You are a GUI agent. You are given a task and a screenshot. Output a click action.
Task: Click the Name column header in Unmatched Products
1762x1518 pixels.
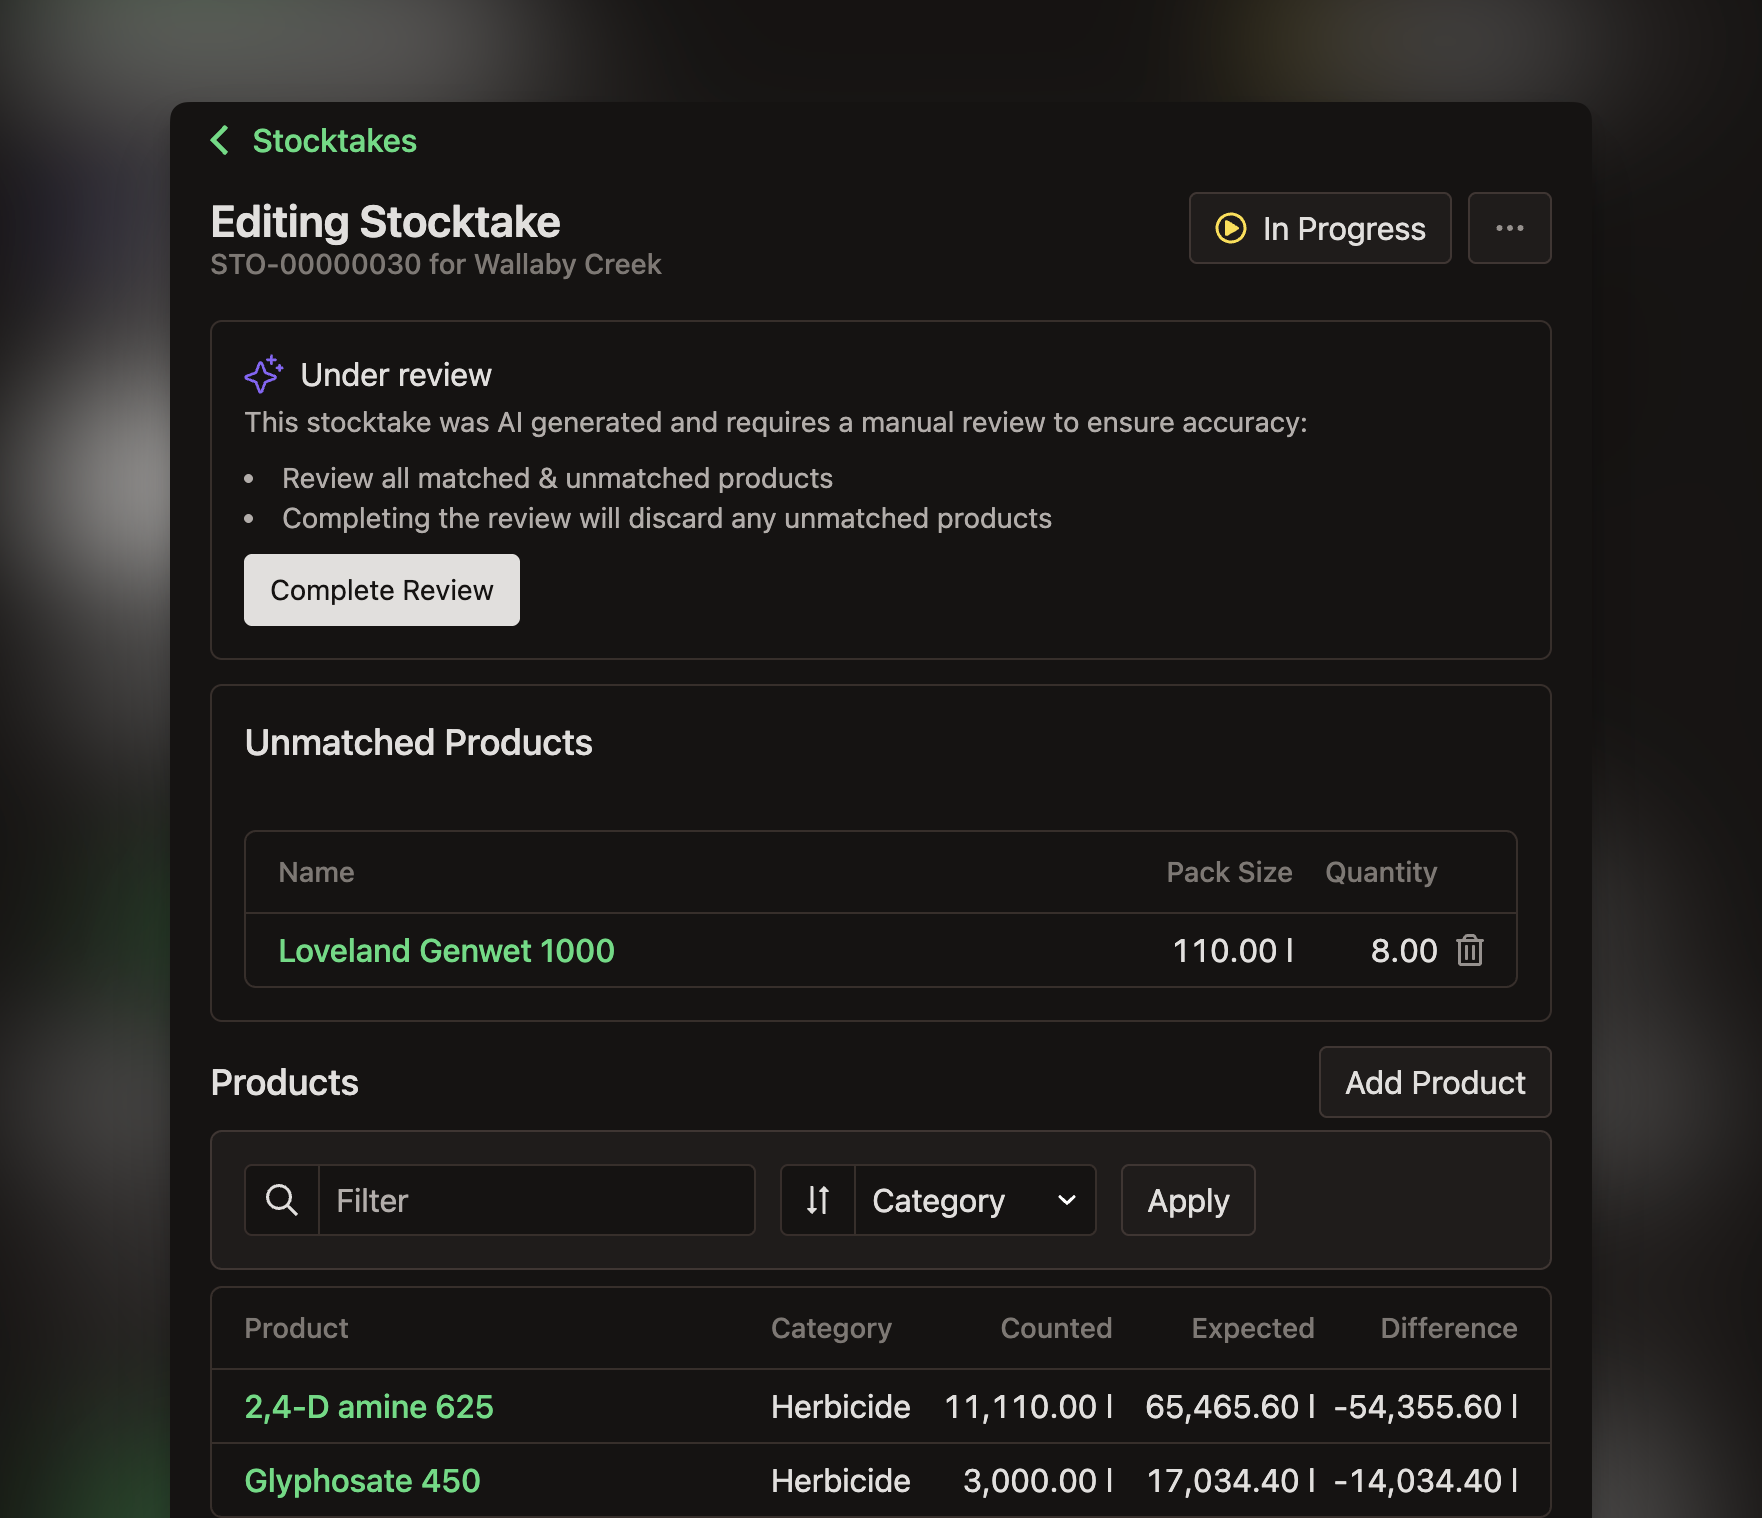coord(316,872)
